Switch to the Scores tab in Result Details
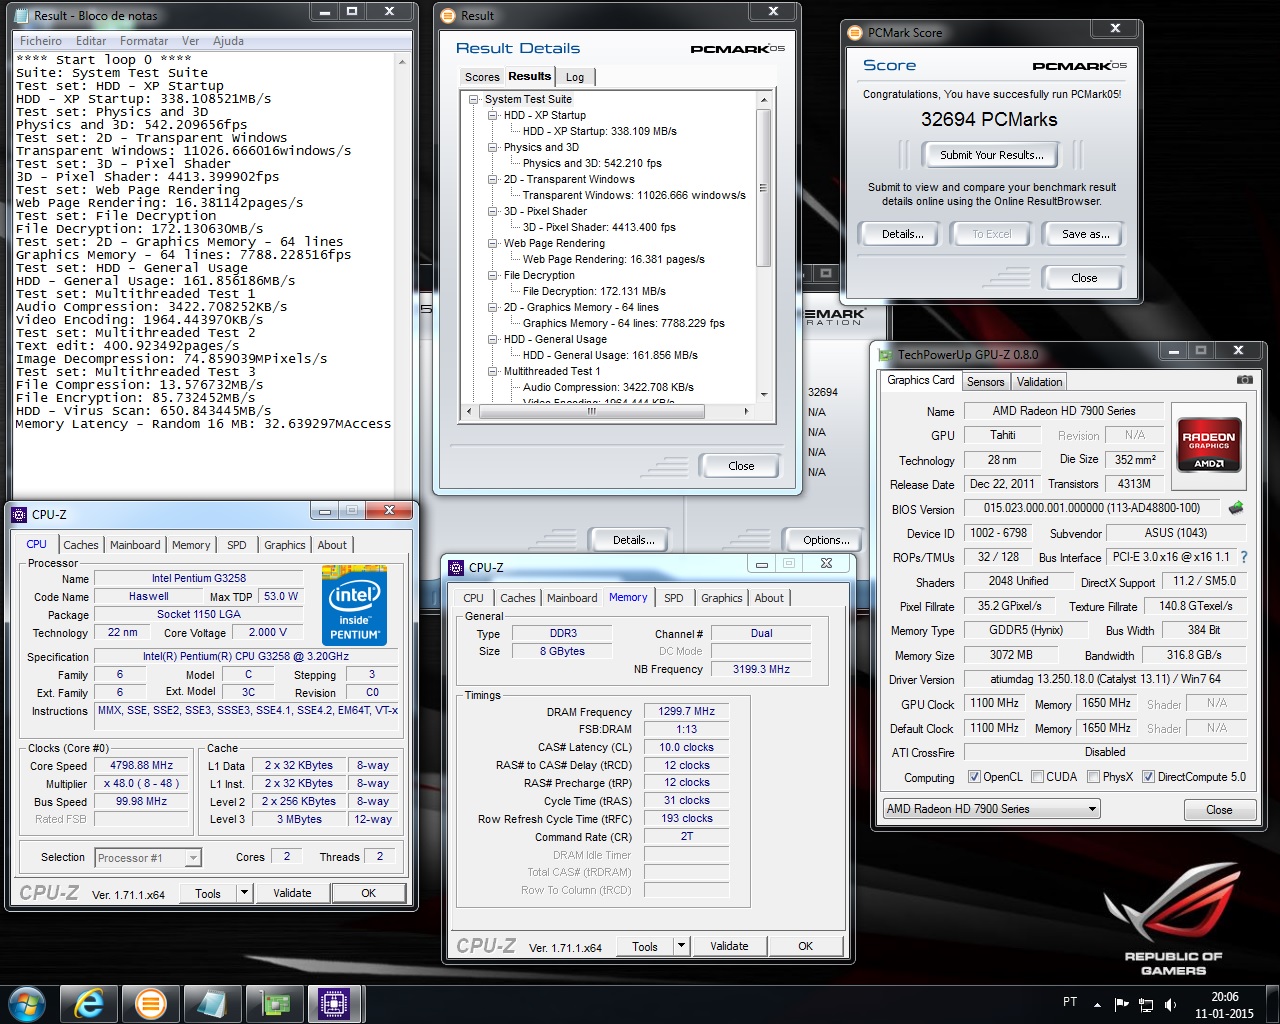Viewport: 1280px width, 1024px height. point(482,77)
